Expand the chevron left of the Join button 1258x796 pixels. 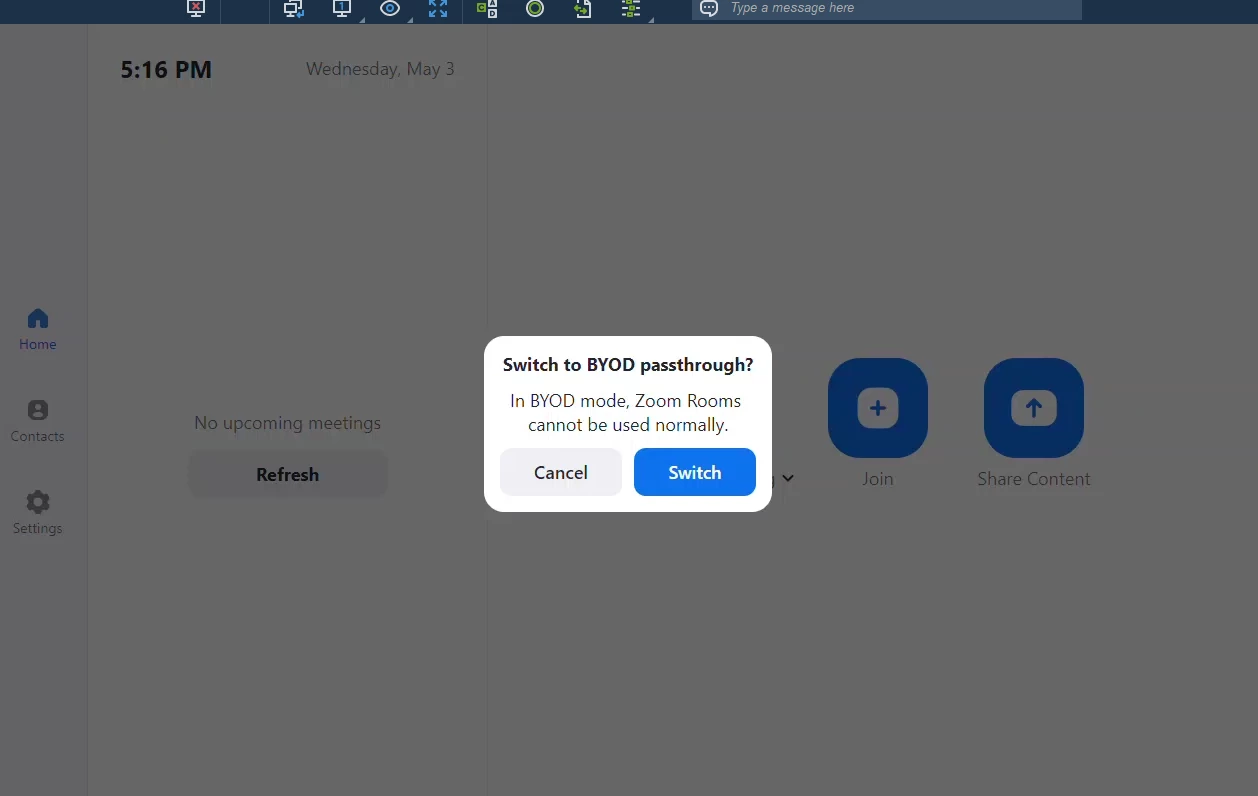[788, 478]
